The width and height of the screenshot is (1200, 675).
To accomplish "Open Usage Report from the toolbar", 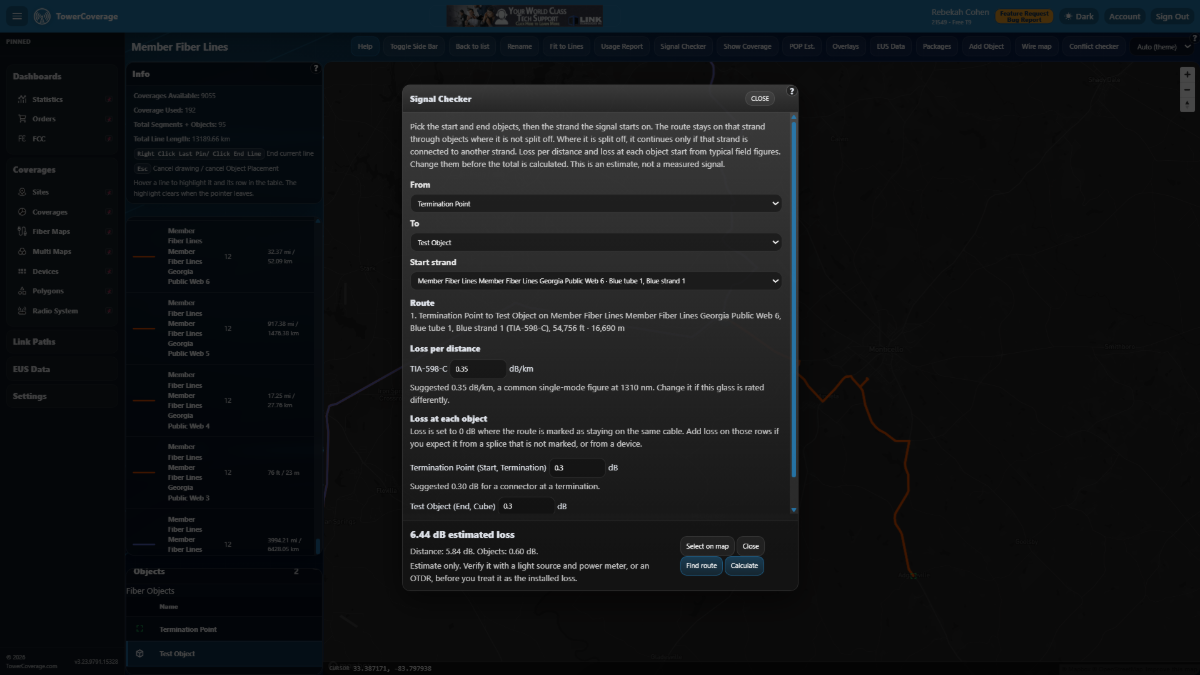I will tap(622, 46).
